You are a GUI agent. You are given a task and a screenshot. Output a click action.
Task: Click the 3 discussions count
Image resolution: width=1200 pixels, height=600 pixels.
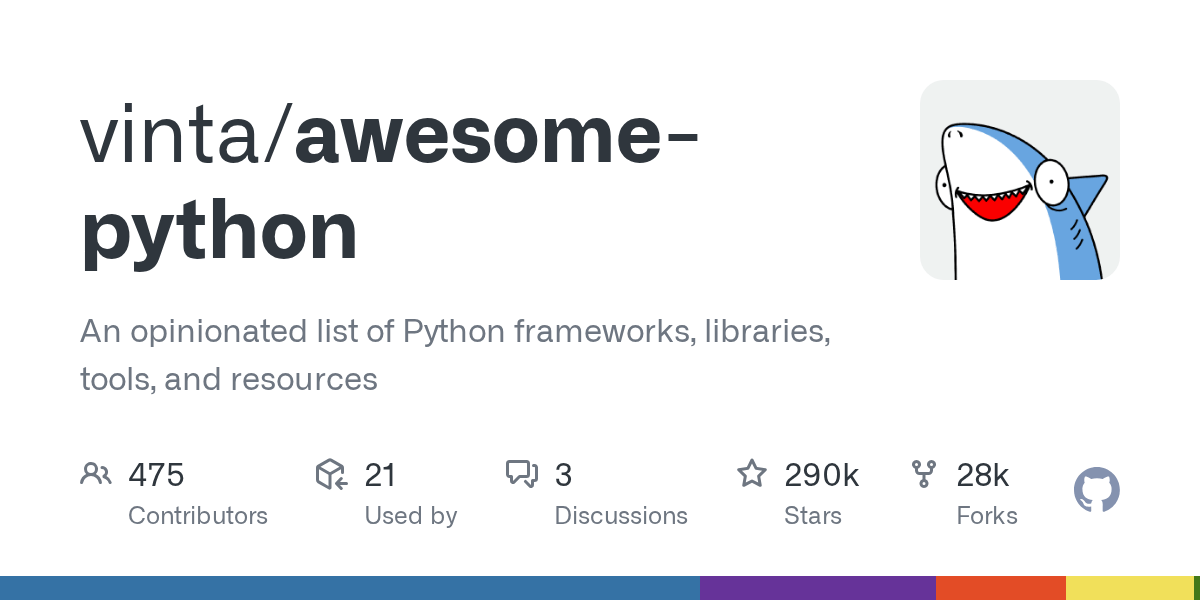(x=563, y=475)
